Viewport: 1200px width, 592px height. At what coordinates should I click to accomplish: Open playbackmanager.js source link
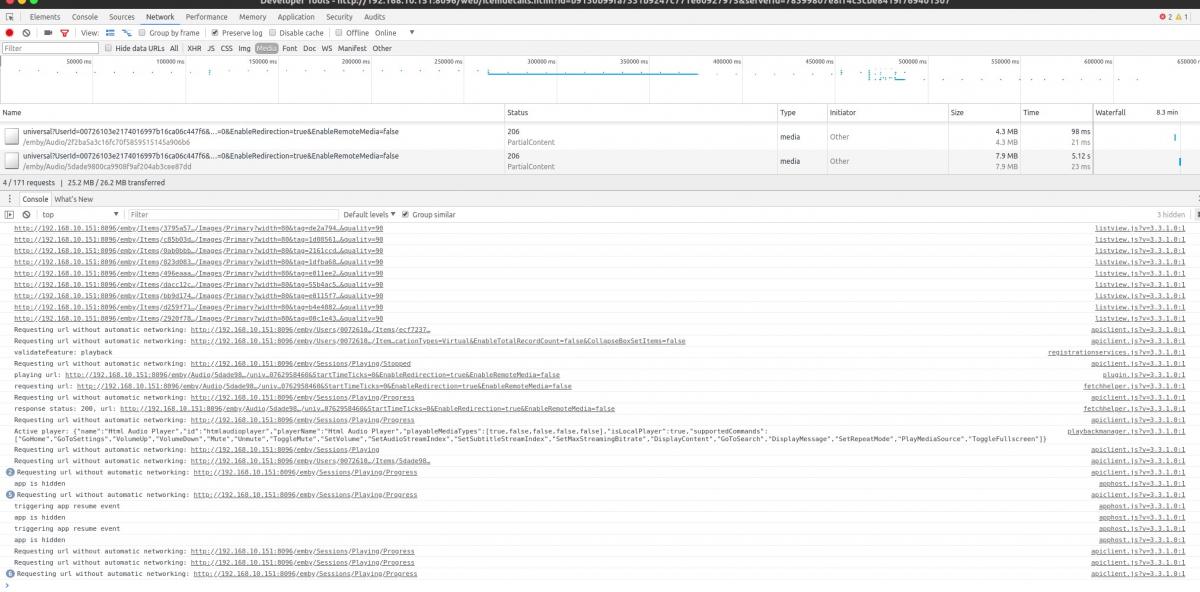[x=1126, y=431]
